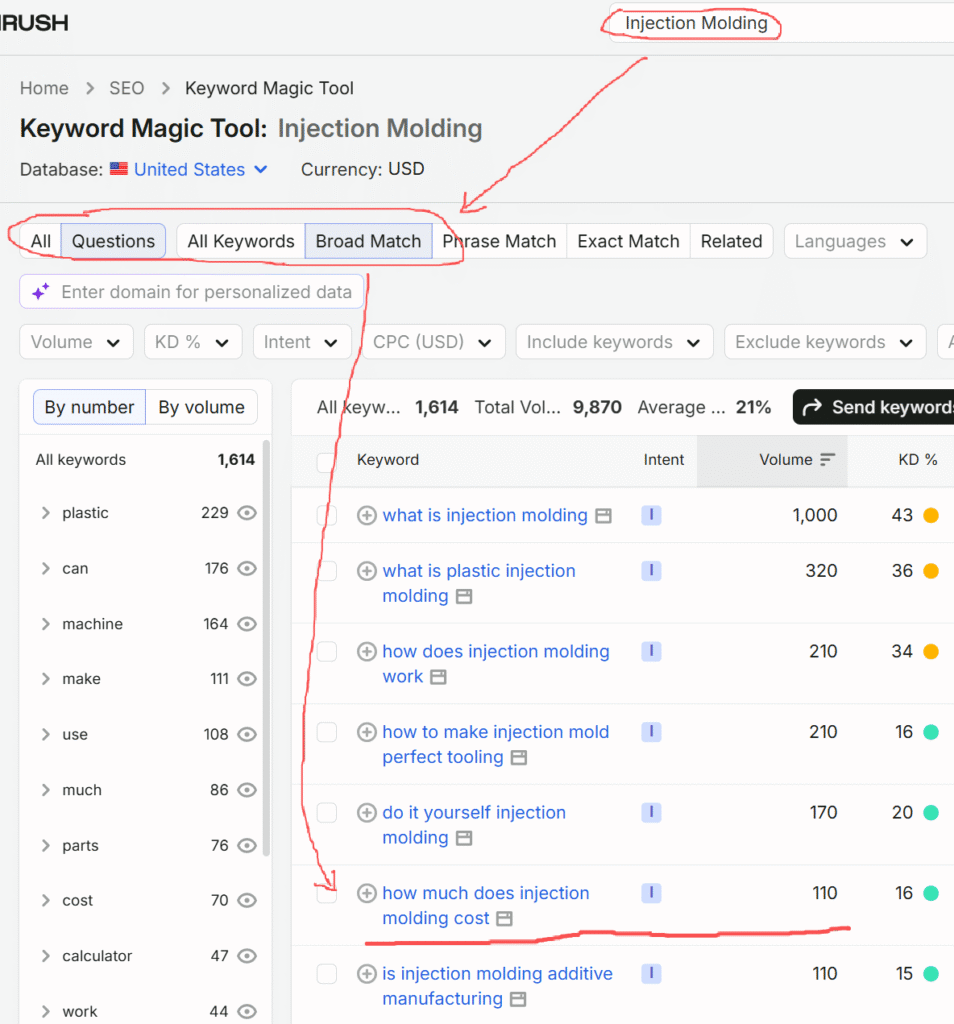Select the Questions tab
954x1024 pixels.
(113, 241)
